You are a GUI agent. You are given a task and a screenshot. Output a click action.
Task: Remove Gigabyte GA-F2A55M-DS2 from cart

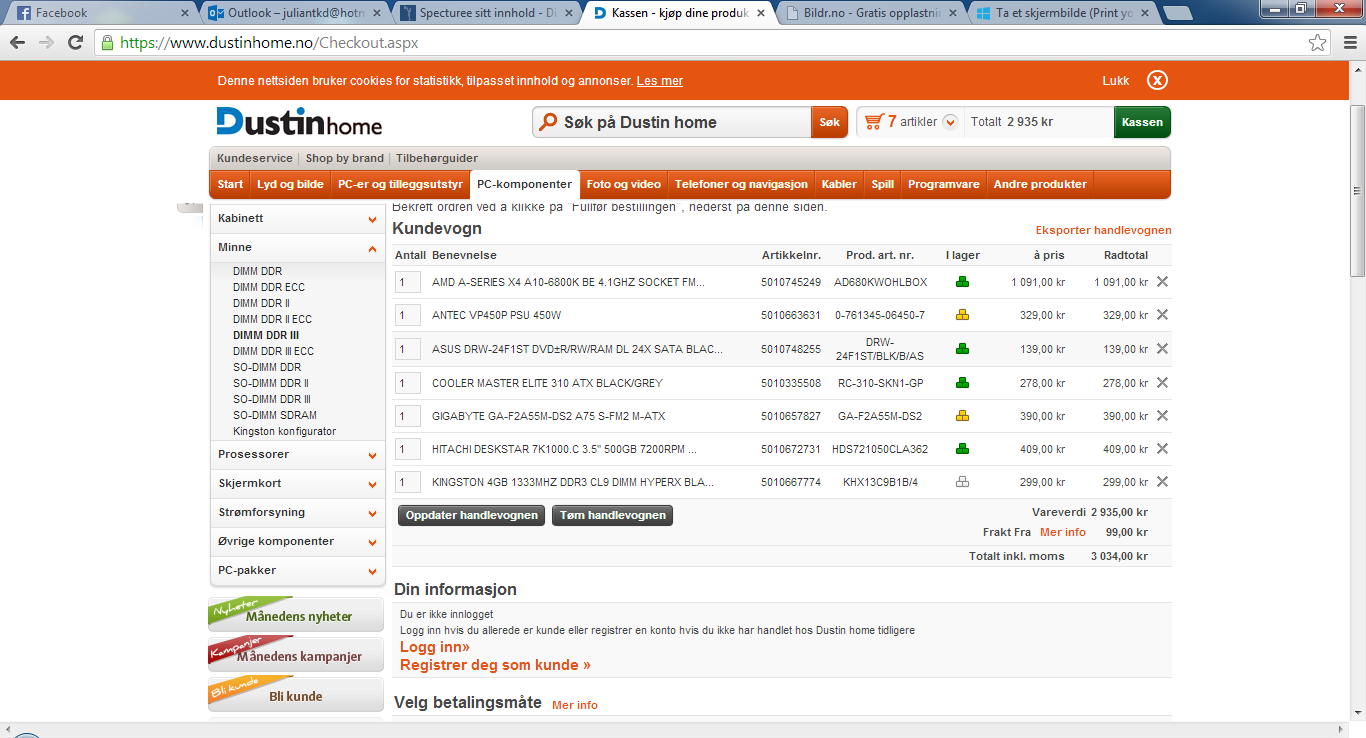point(1162,416)
